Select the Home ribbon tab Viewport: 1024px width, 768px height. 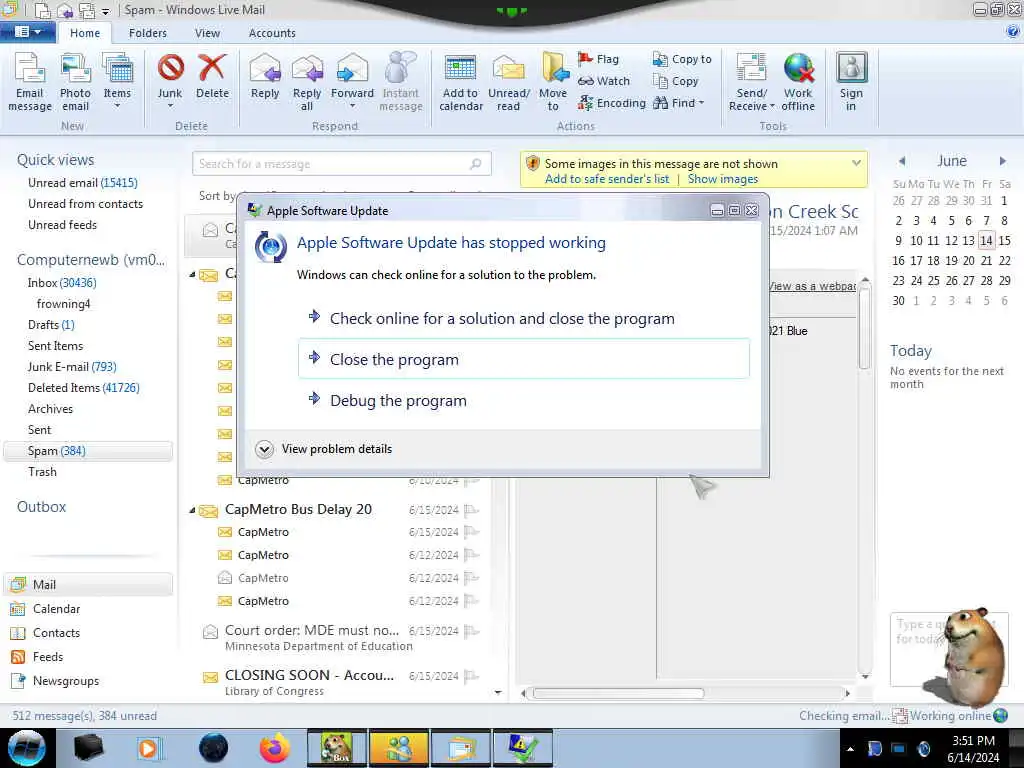[x=85, y=33]
